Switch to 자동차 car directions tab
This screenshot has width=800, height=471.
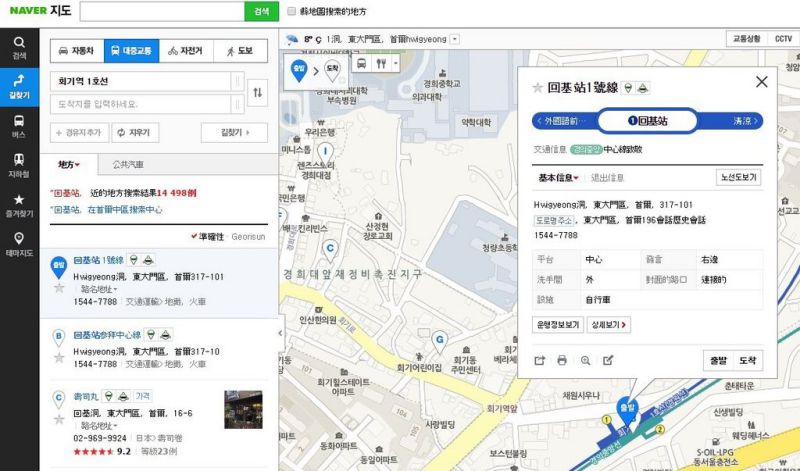tap(77, 51)
